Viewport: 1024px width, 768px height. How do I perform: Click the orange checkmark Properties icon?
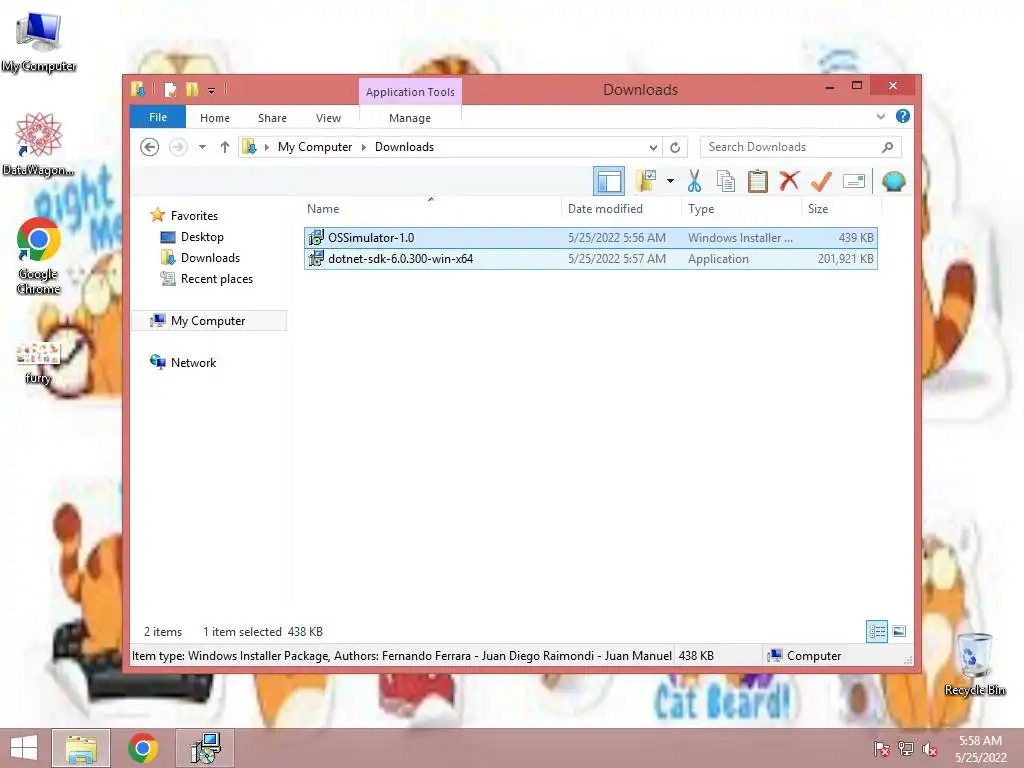tap(821, 181)
